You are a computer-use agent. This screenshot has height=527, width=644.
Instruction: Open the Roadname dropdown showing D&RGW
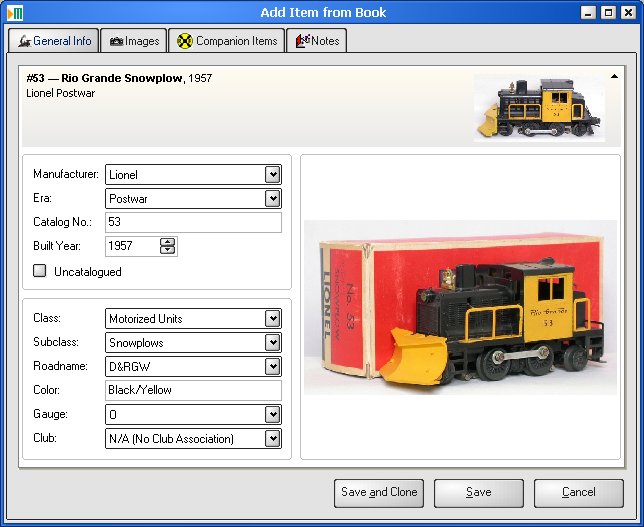(x=273, y=366)
